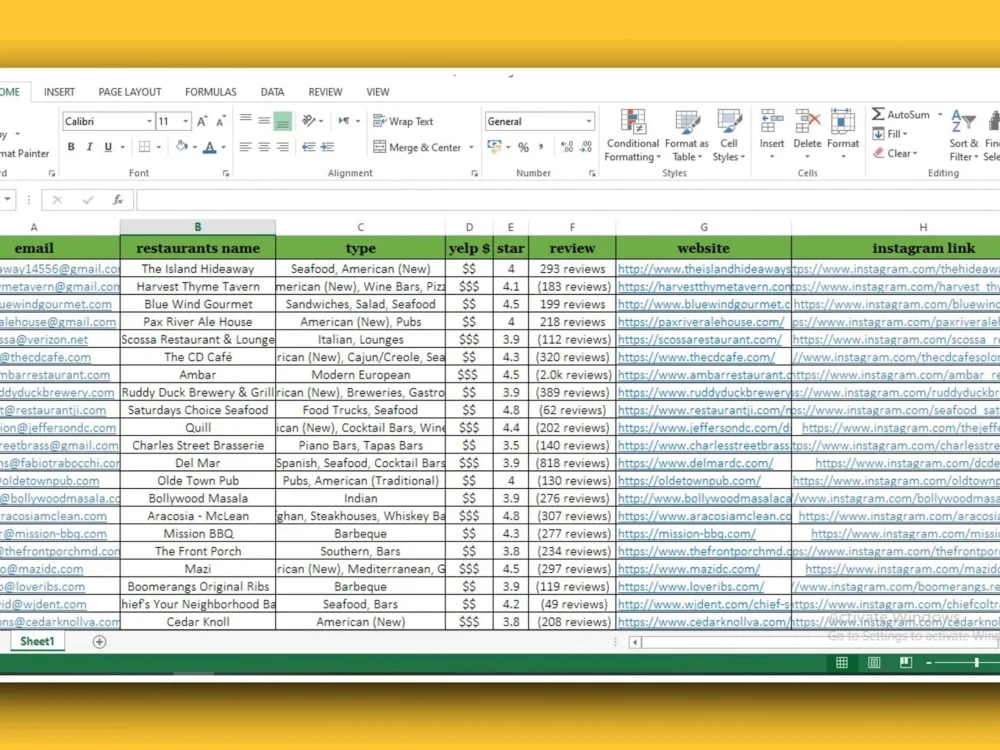1000x750 pixels.
Task: Add new sheet plus icon
Action: click(x=99, y=642)
